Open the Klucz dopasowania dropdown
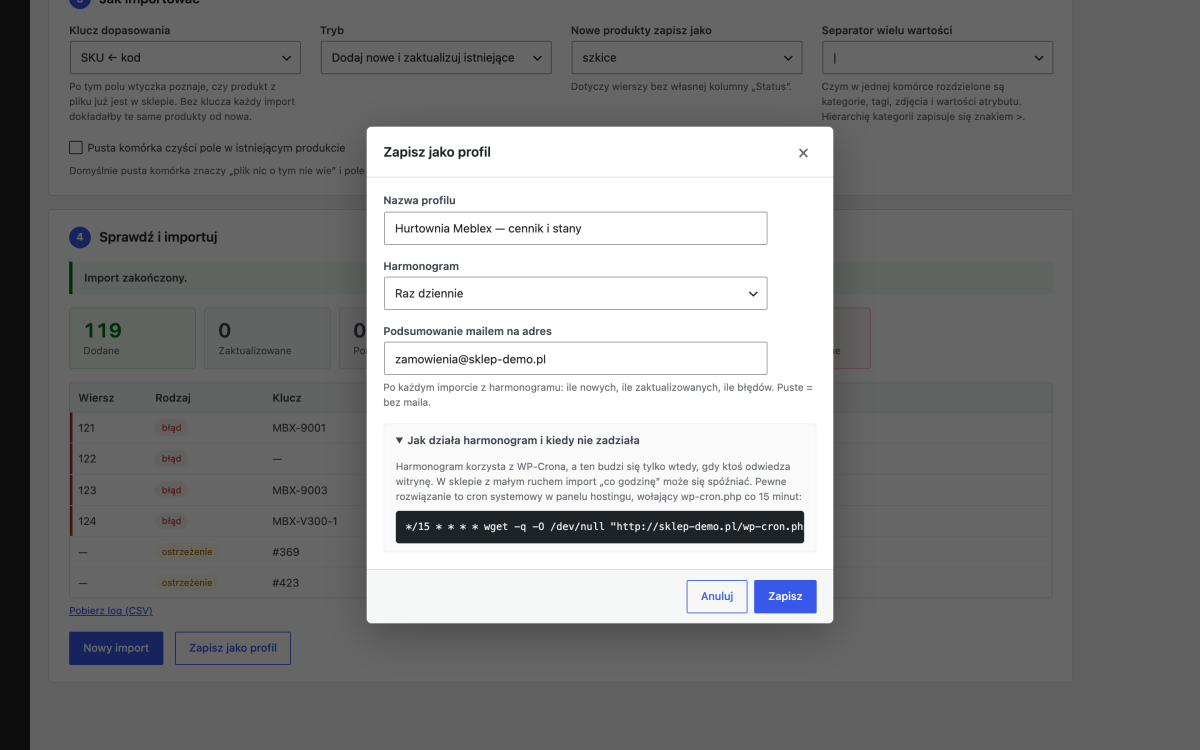1200x750 pixels. click(185, 57)
